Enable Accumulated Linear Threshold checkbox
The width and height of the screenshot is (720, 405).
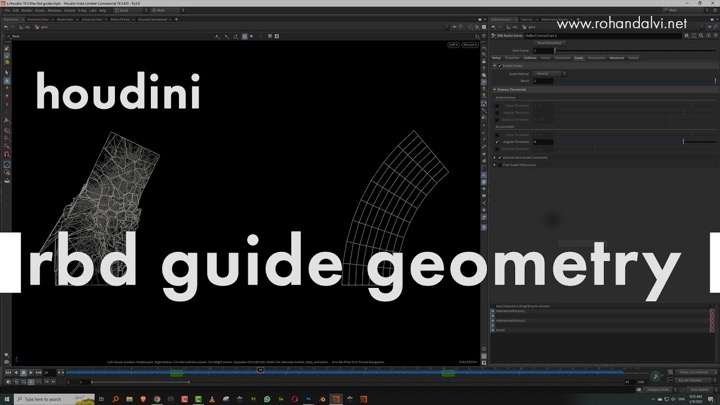[497, 135]
